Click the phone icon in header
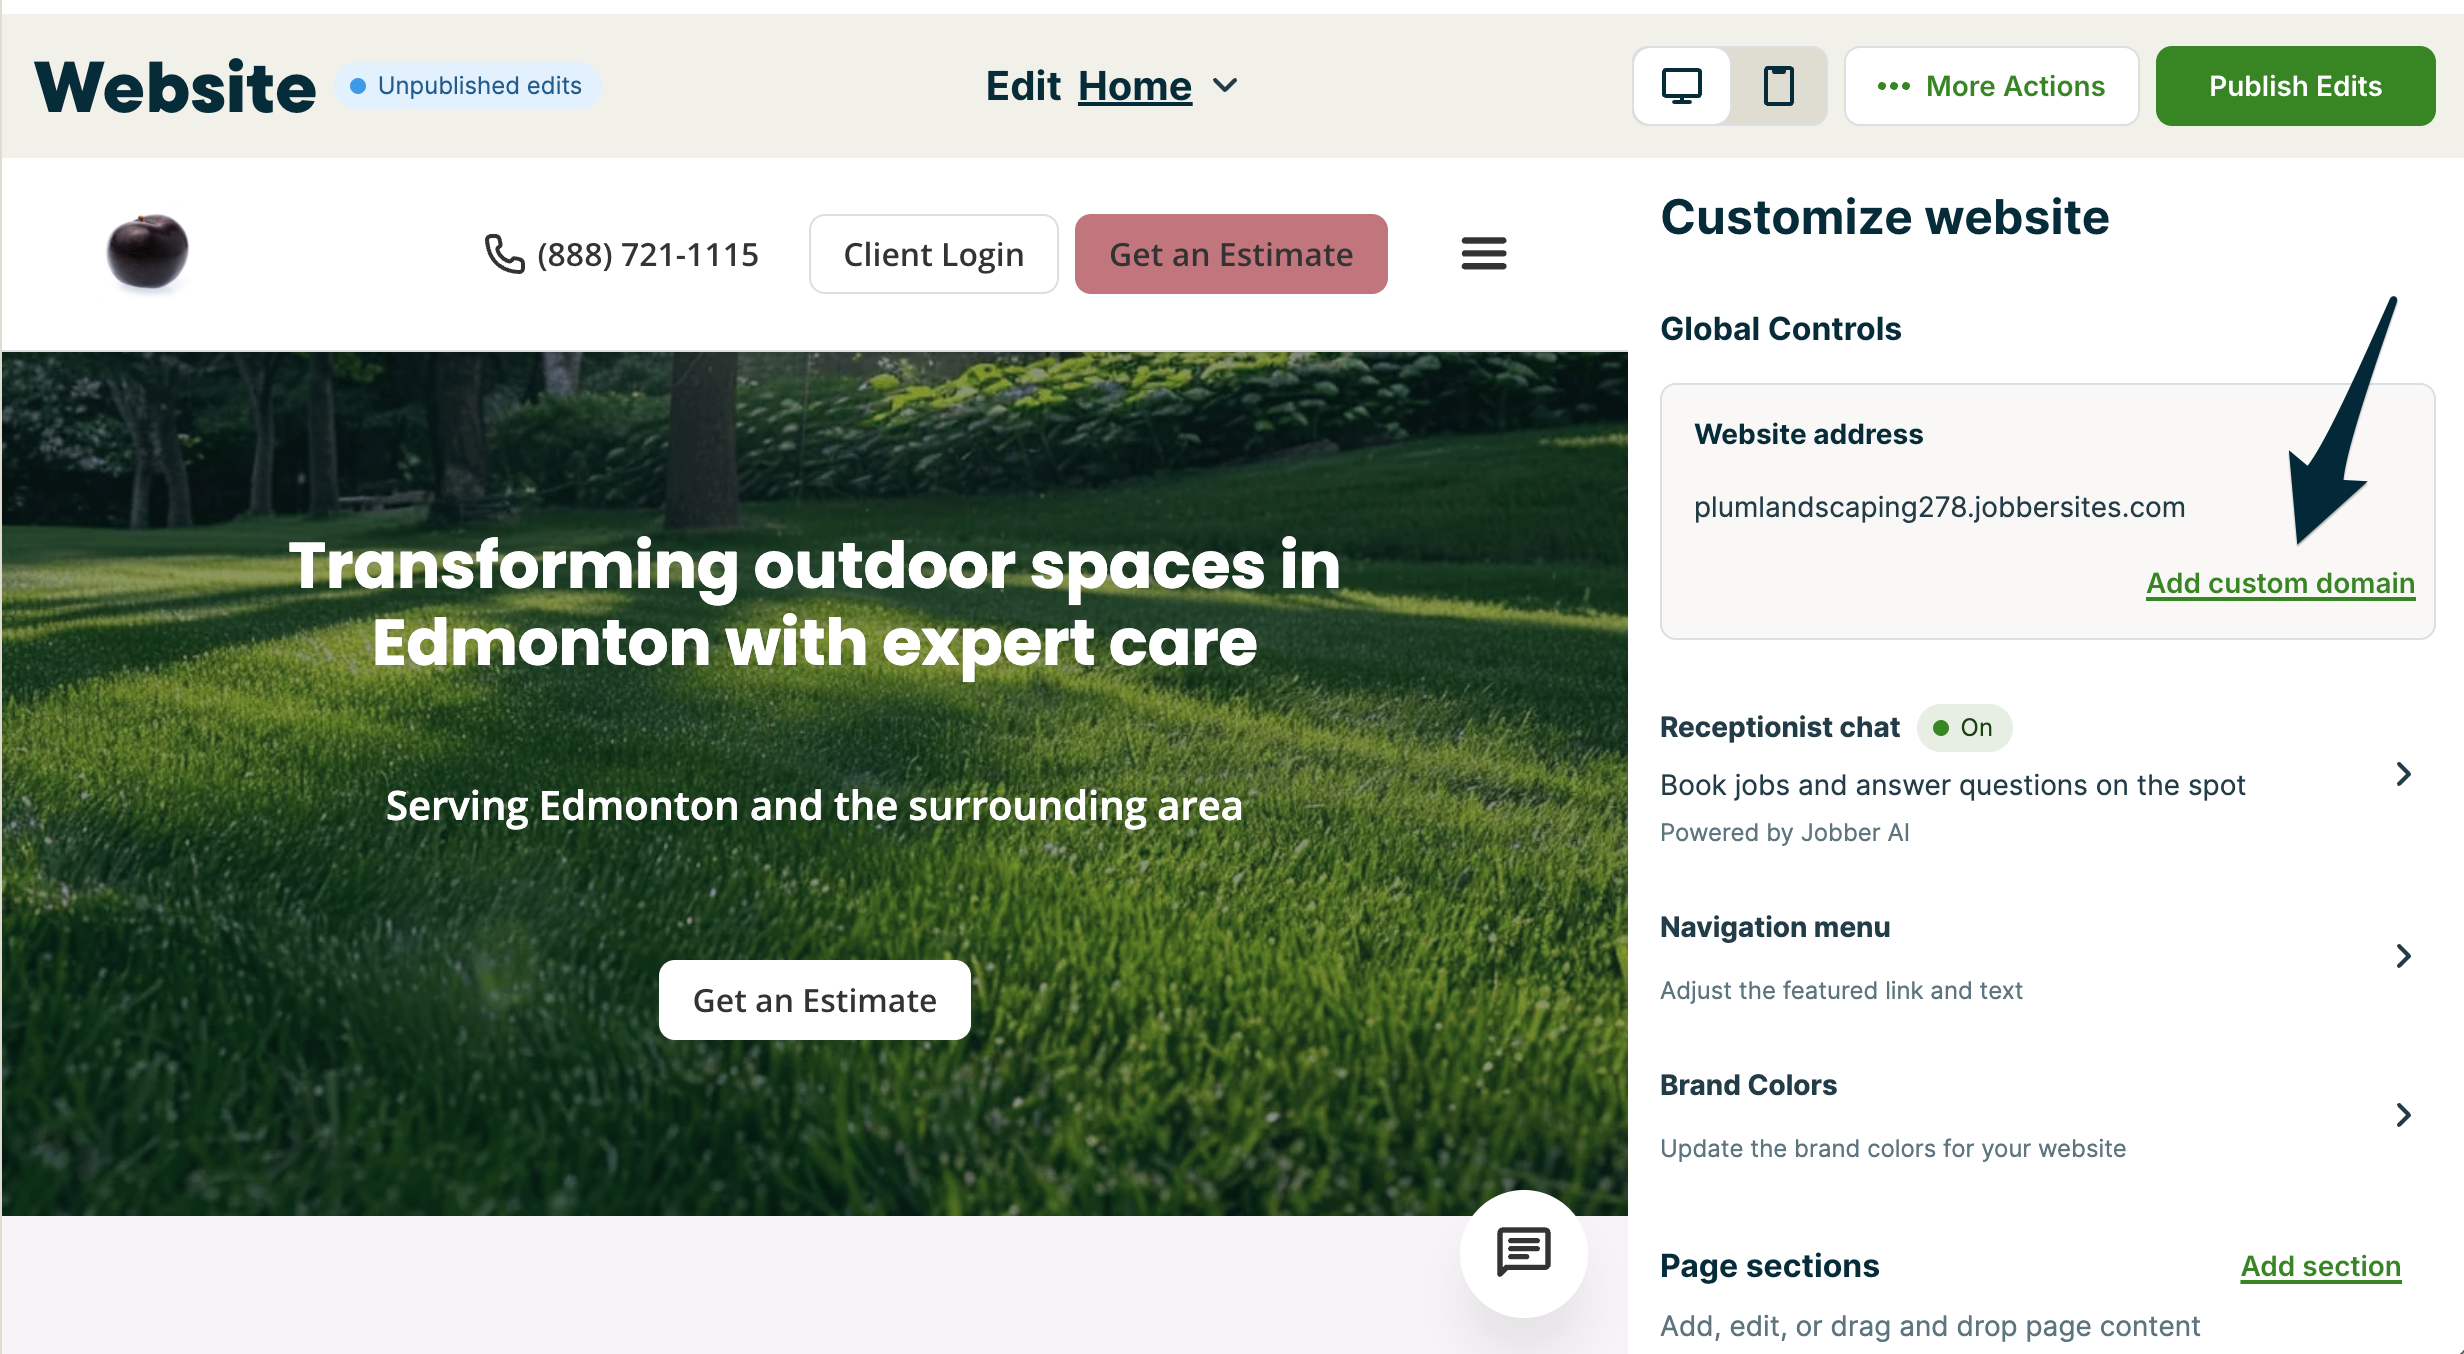This screenshot has width=2464, height=1354. click(504, 254)
